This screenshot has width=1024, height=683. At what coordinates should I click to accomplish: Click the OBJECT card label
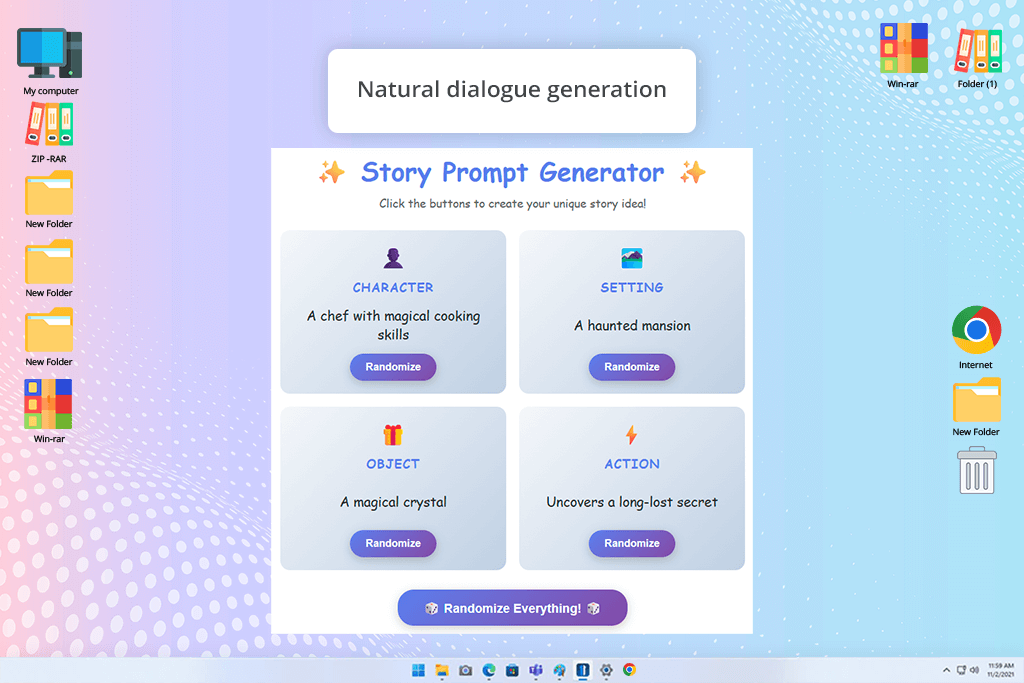[x=392, y=464]
